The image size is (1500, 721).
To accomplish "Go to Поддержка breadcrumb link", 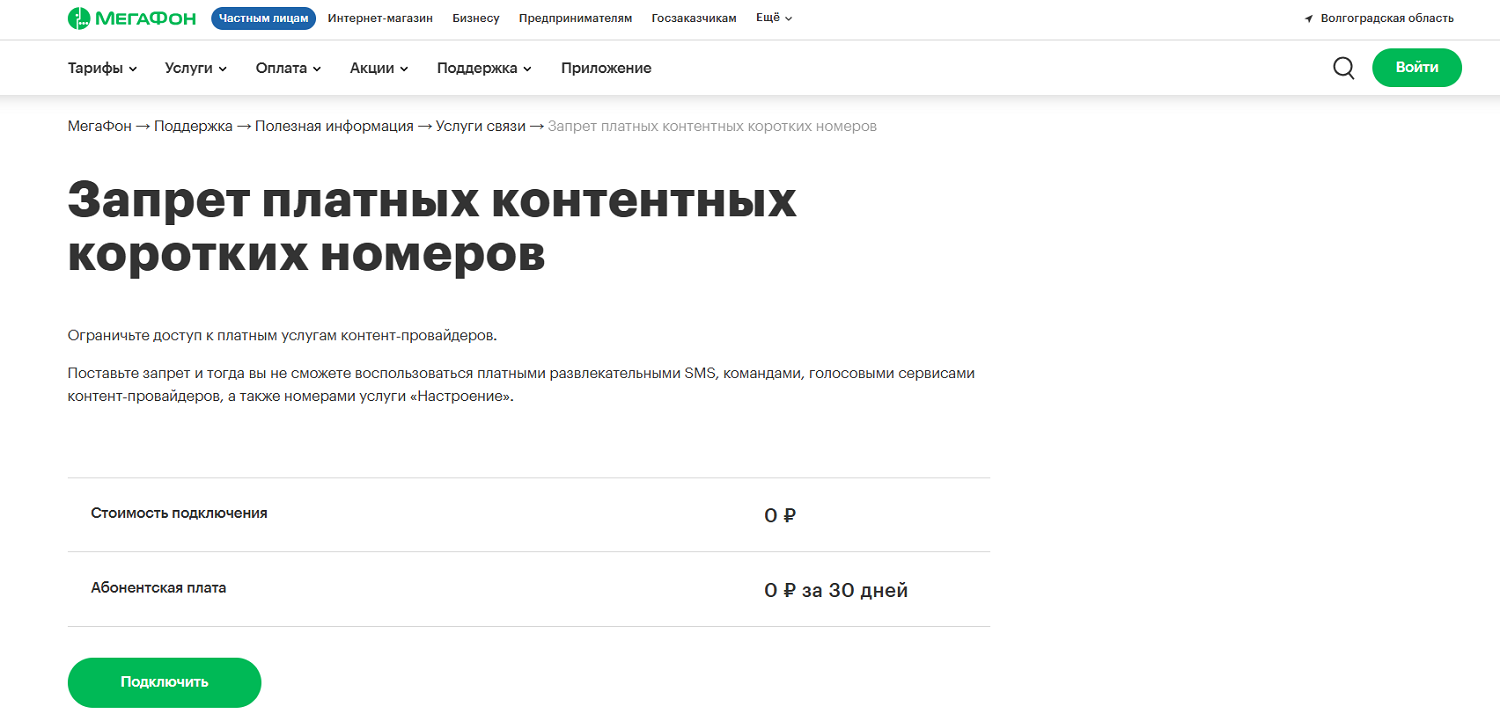I will (x=193, y=126).
